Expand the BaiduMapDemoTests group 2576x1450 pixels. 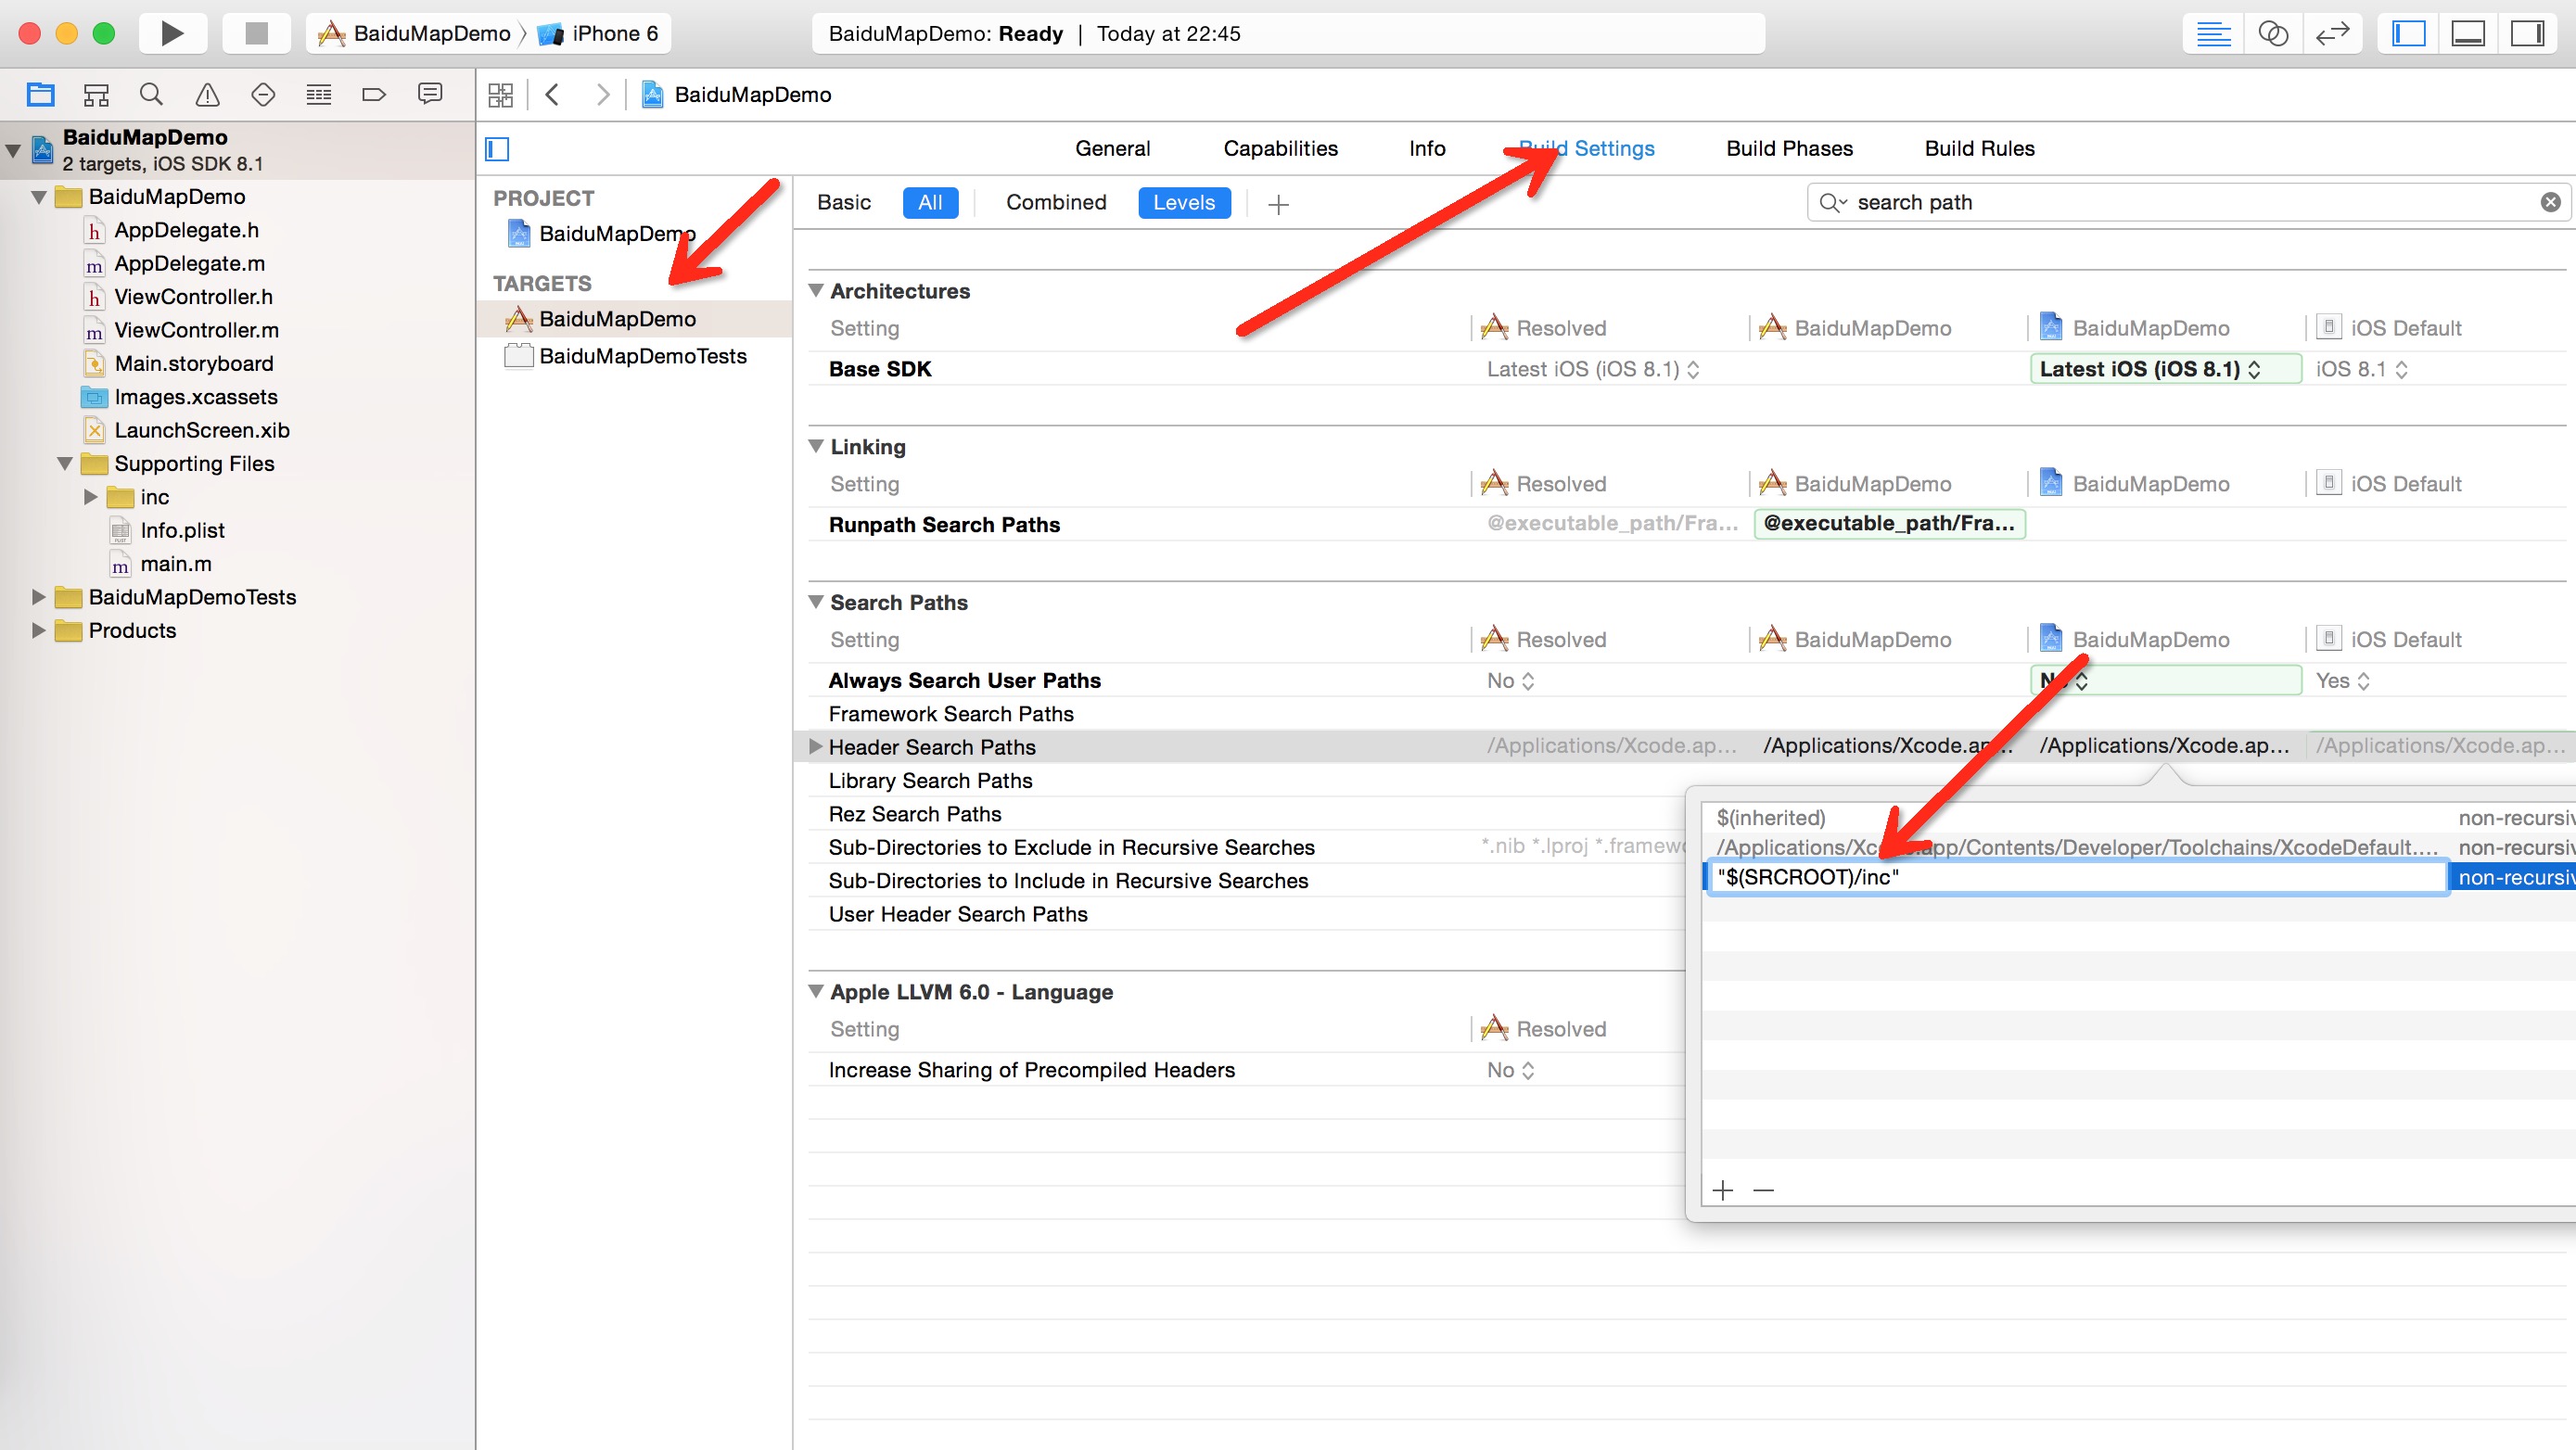tap(39, 597)
